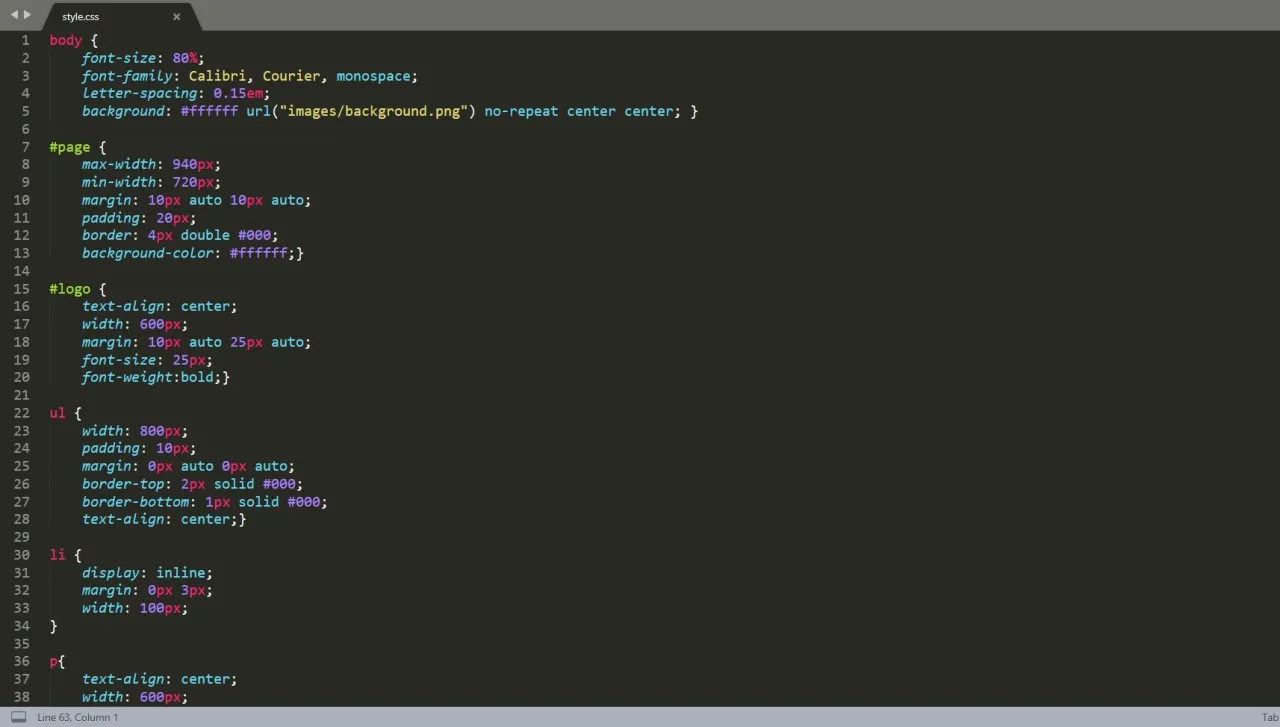Close the style.css tab
The width and height of the screenshot is (1280, 727).
[176, 16]
